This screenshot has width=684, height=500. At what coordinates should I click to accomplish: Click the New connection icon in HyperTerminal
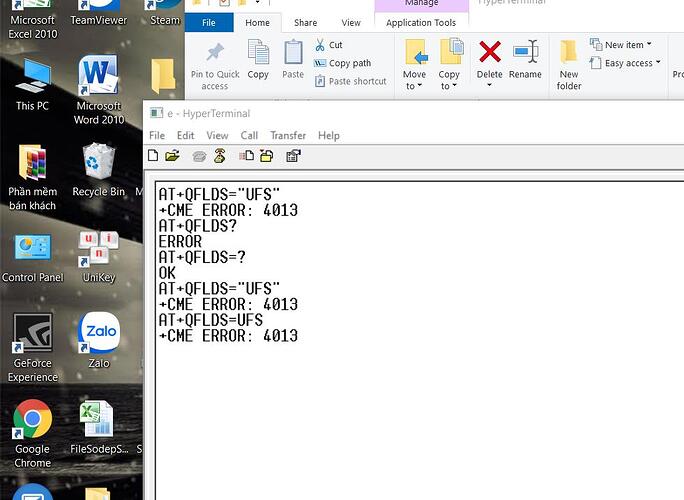153,155
